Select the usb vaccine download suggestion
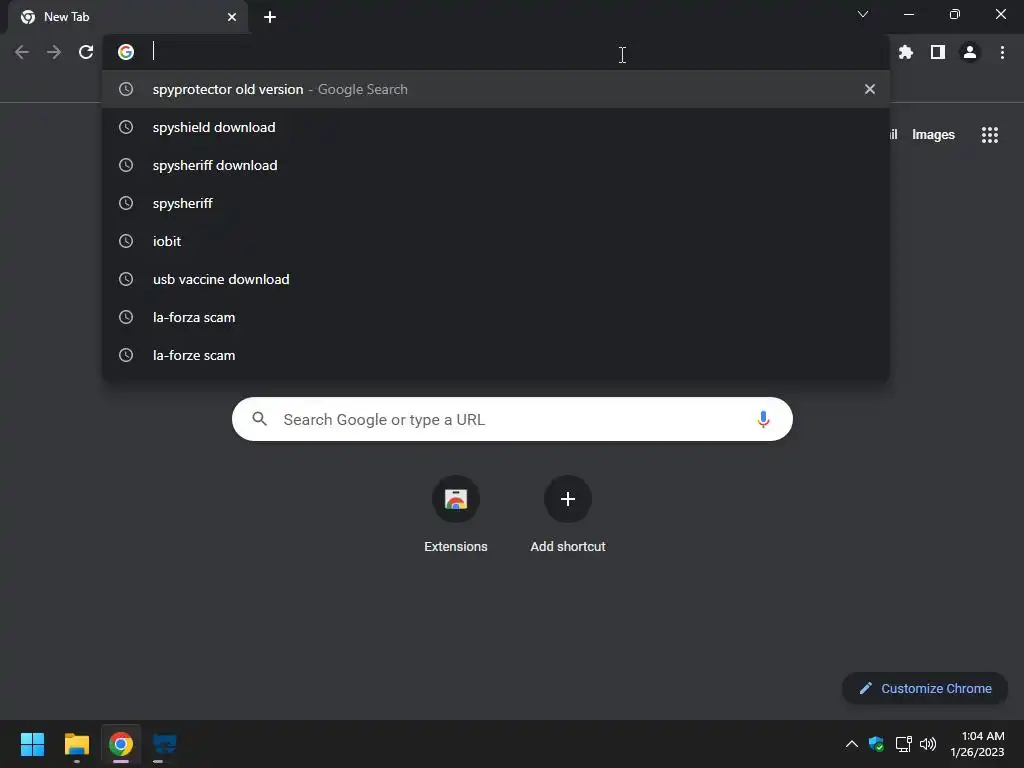Viewport: 1024px width, 768px height. coord(496,279)
